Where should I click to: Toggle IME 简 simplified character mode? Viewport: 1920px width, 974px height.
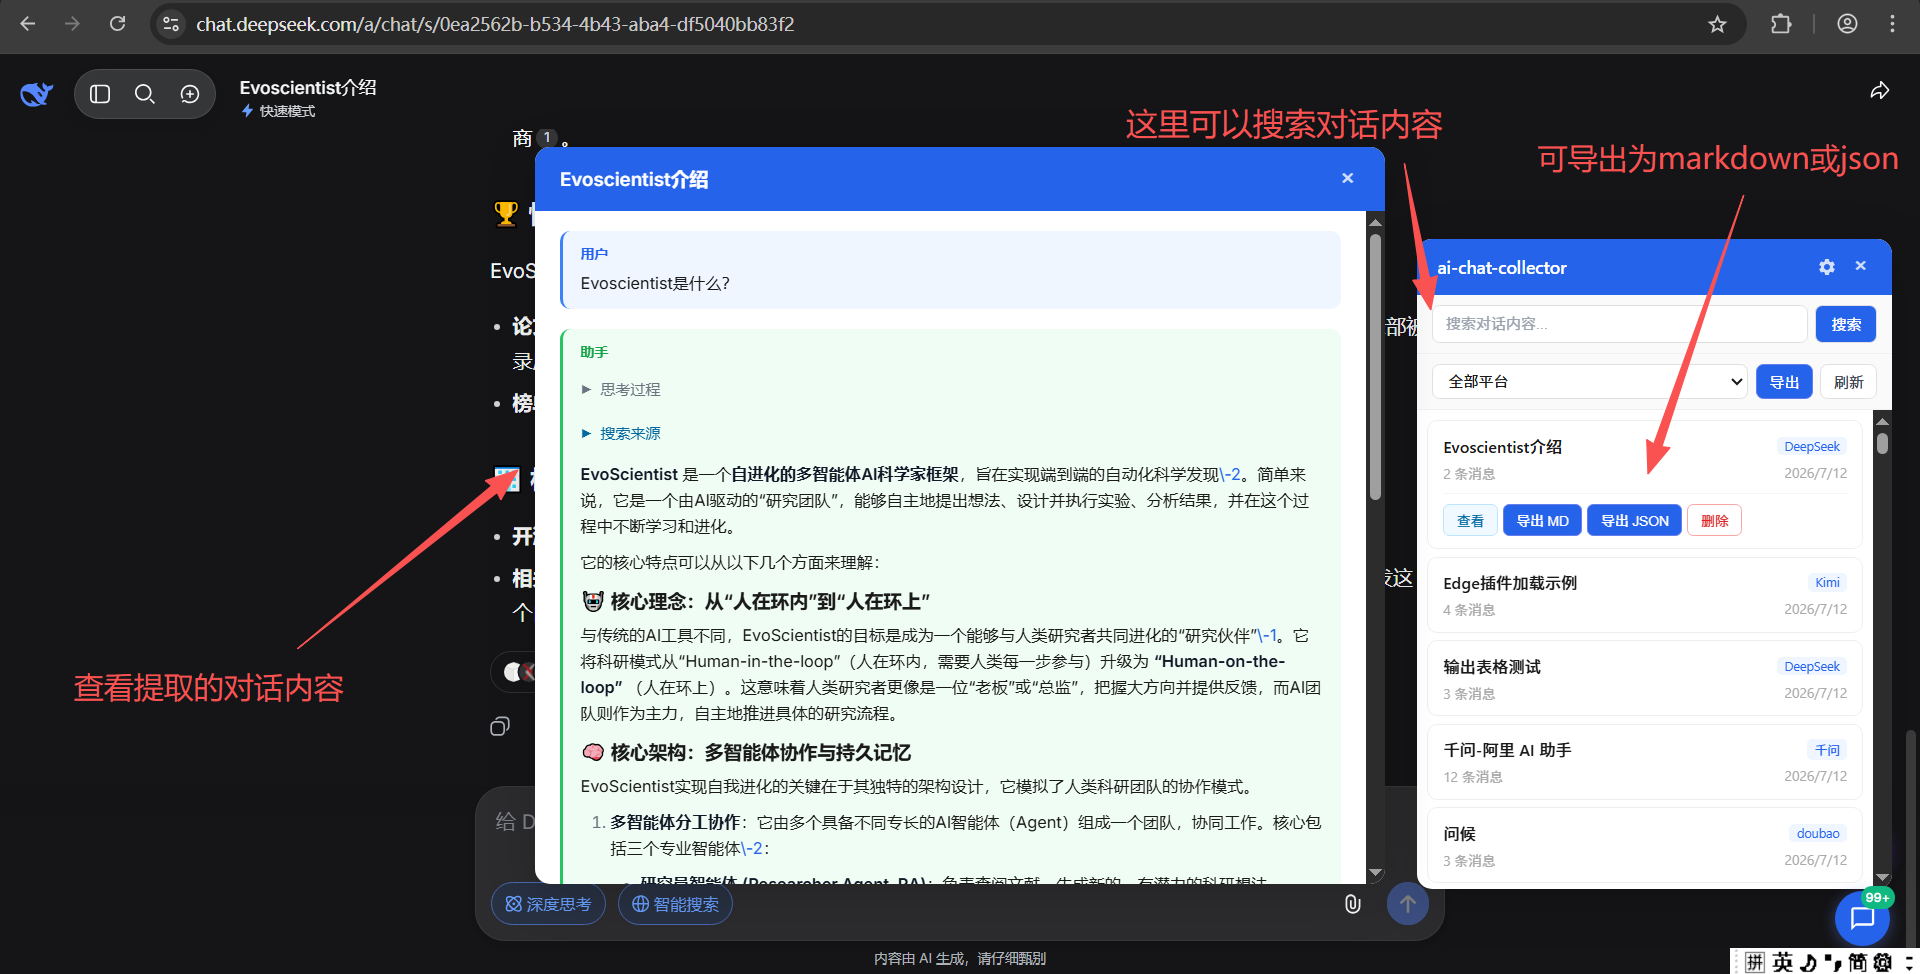click(1857, 962)
